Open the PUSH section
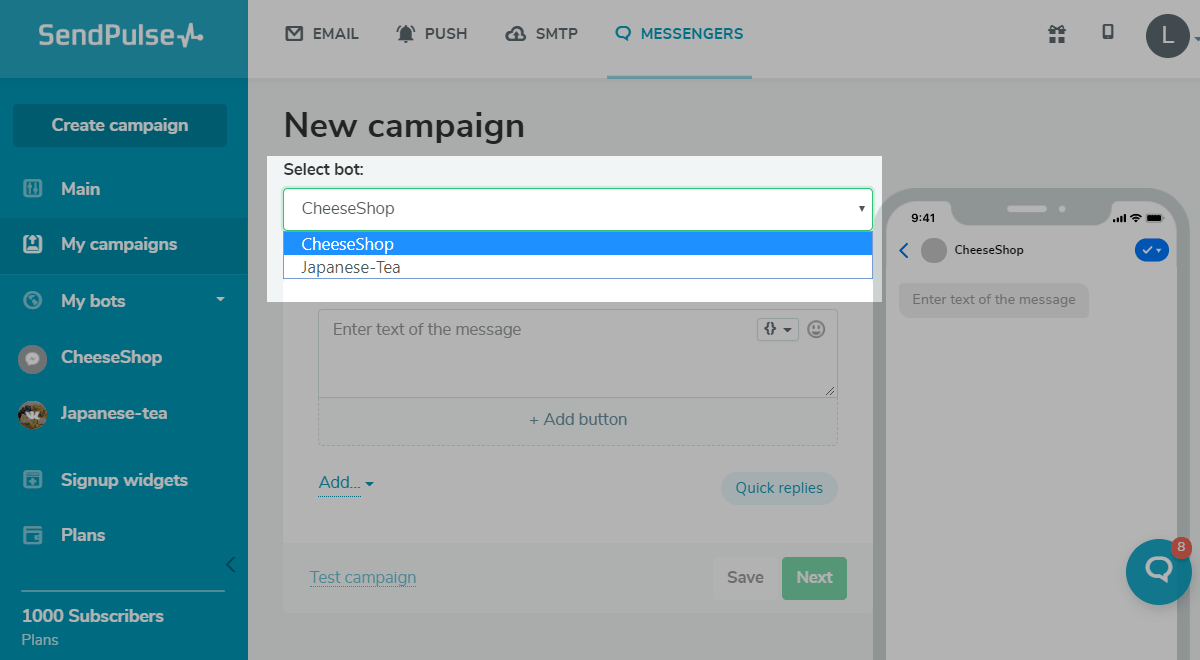Screen dimensions: 1200x660 coord(432,33)
